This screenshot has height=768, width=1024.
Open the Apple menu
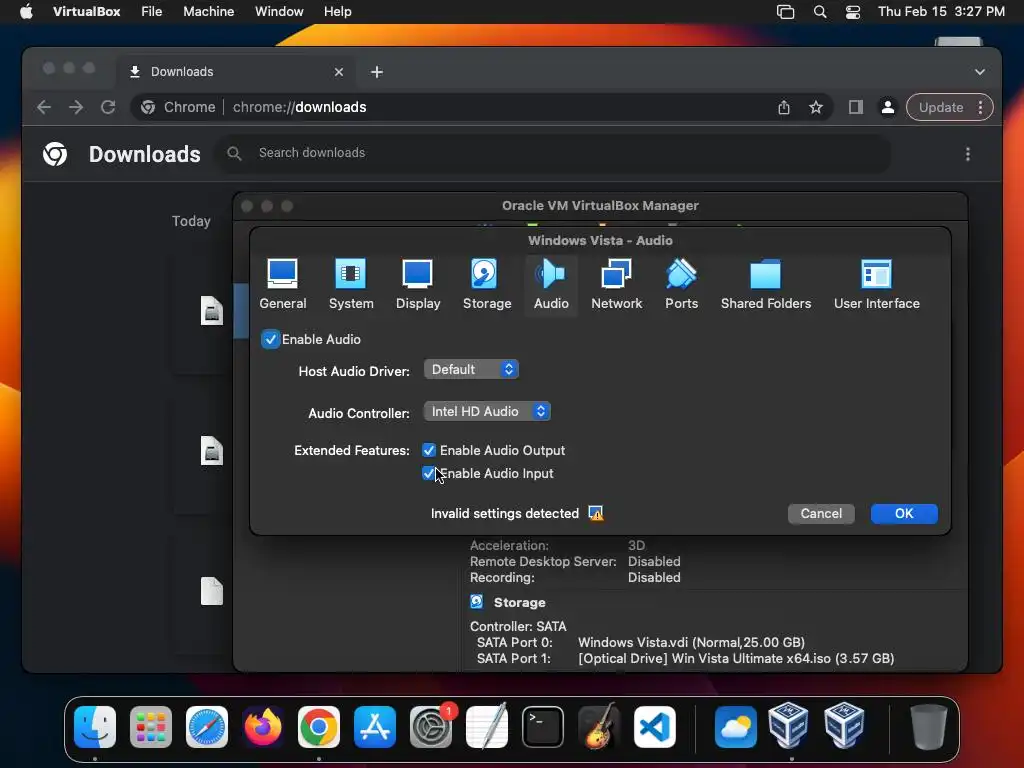pos(26,12)
